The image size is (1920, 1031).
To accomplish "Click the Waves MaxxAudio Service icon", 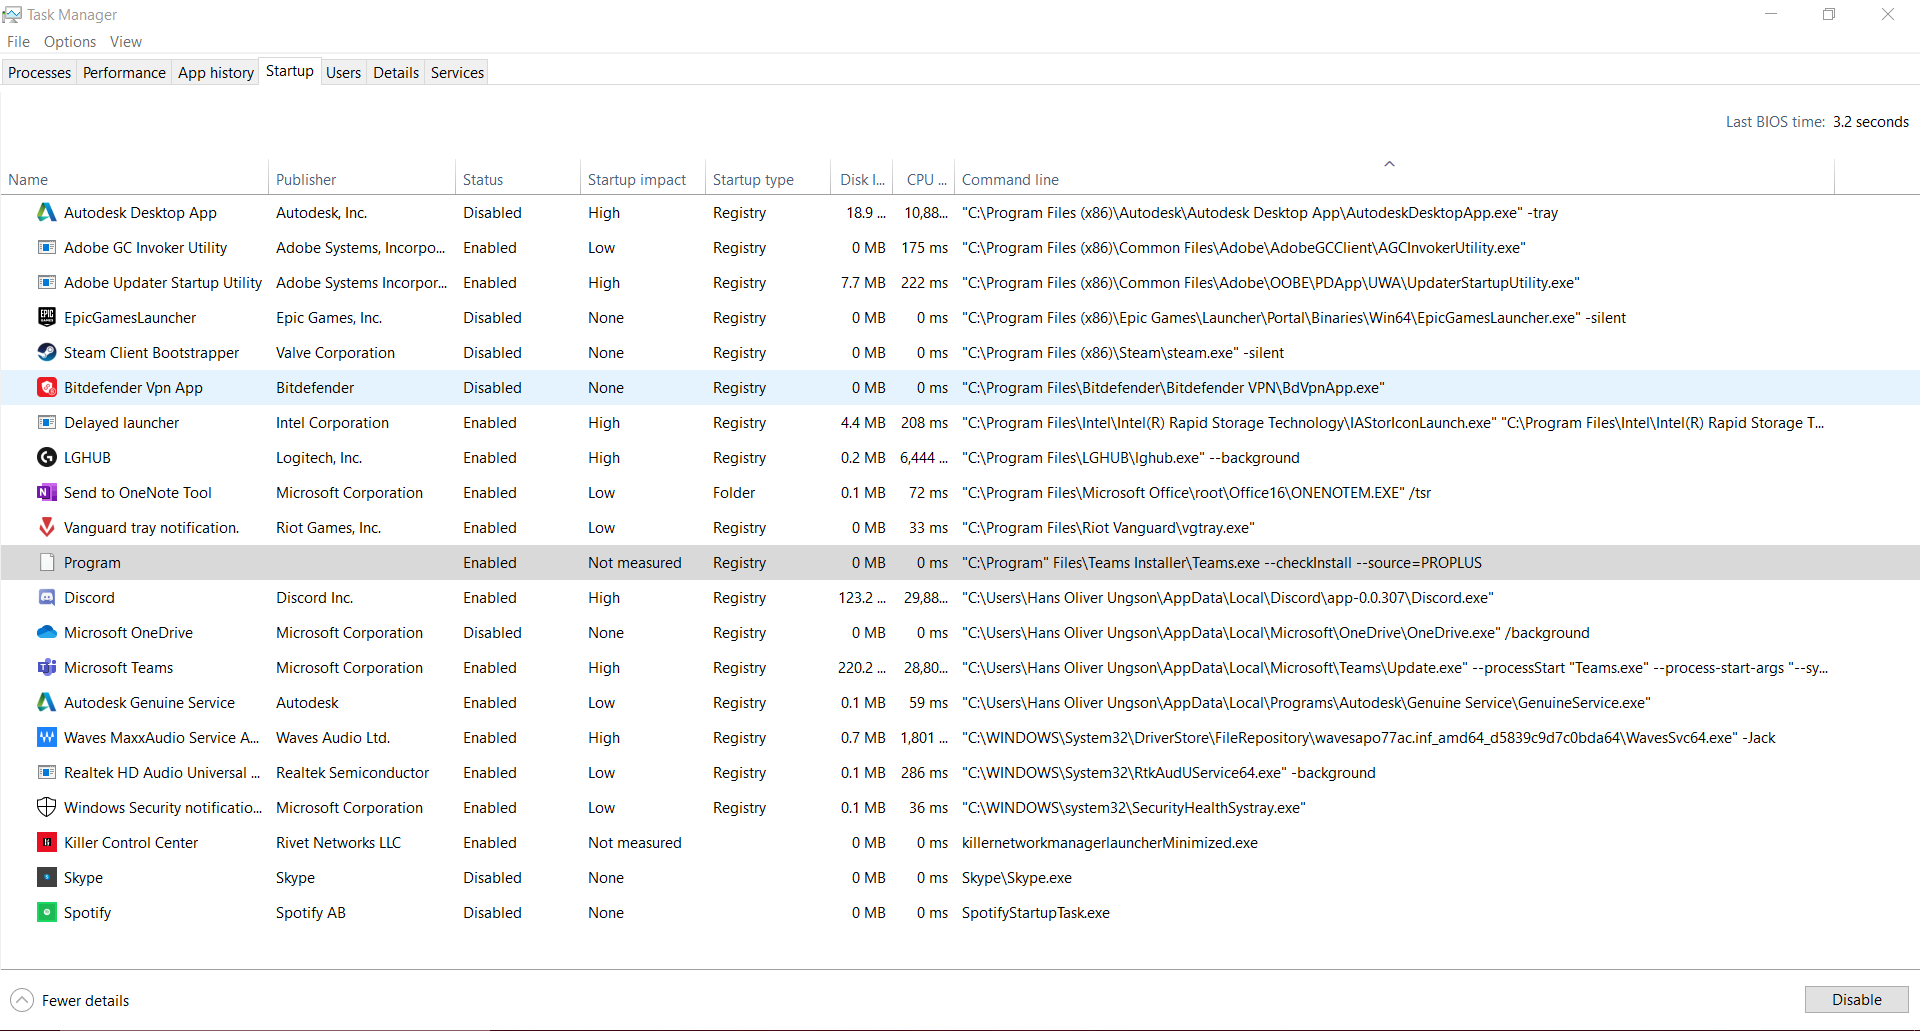I will pyautogui.click(x=46, y=738).
